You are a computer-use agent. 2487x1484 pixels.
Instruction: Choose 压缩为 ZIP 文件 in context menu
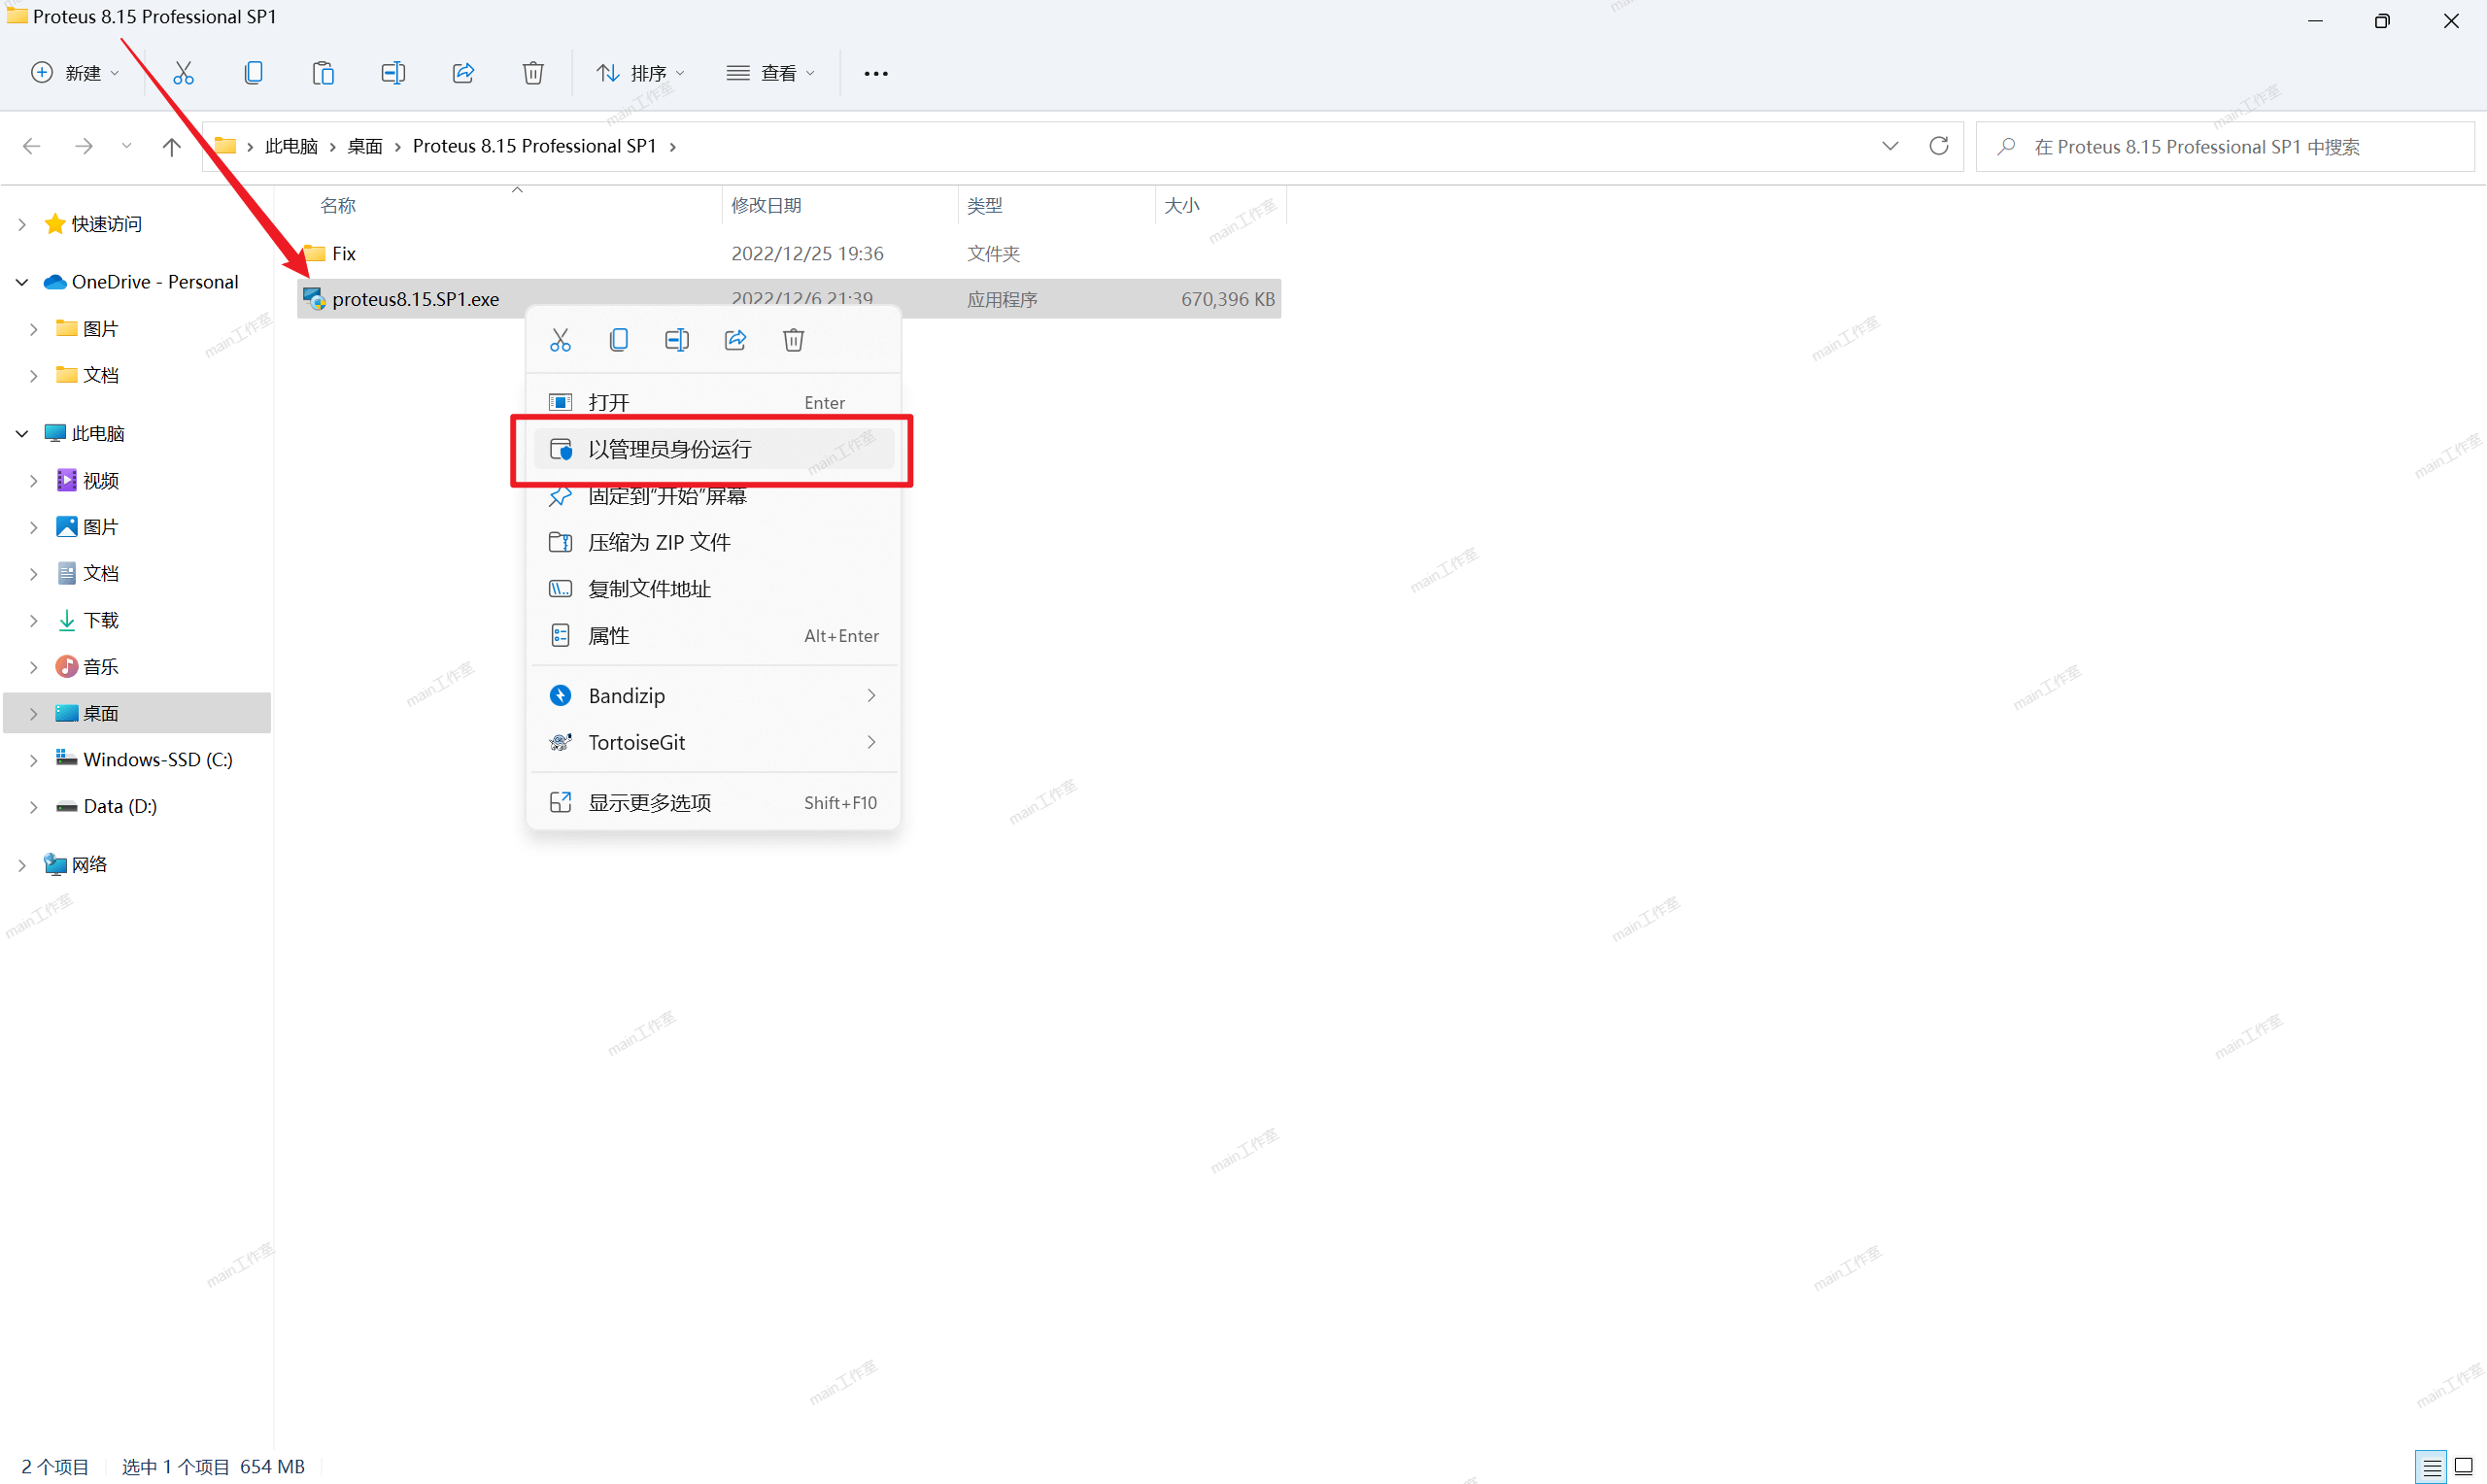tap(714, 542)
